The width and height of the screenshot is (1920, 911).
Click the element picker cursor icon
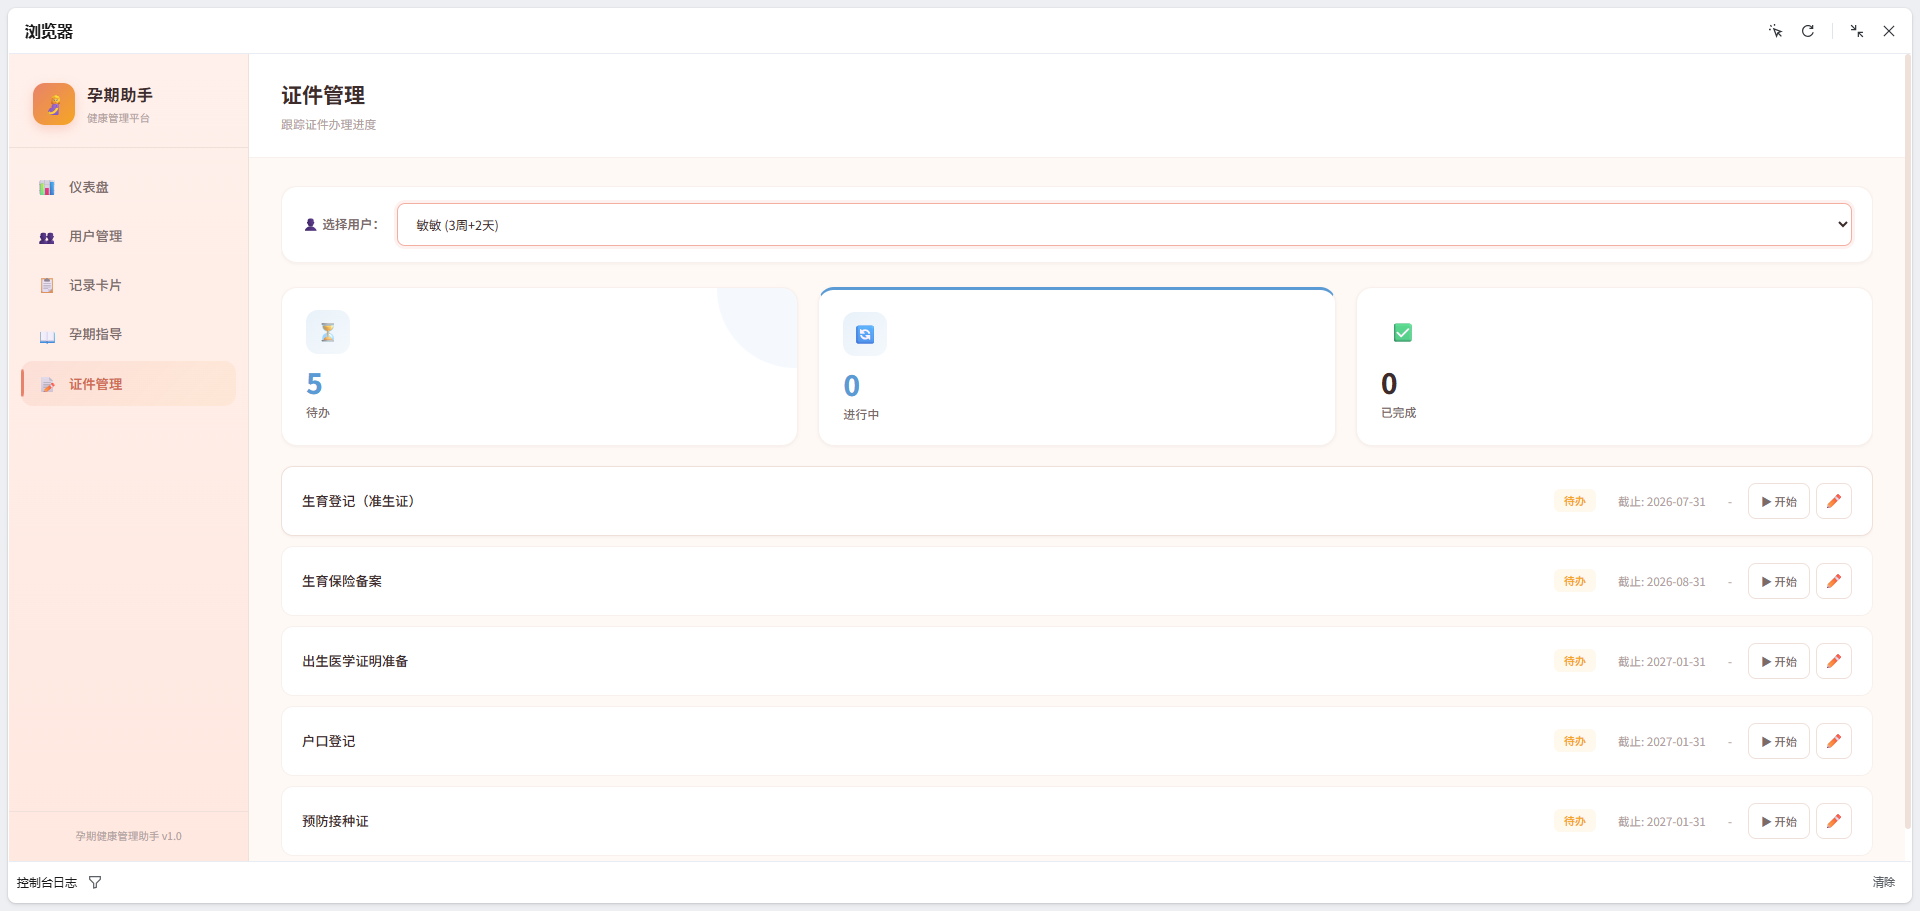click(x=1775, y=31)
